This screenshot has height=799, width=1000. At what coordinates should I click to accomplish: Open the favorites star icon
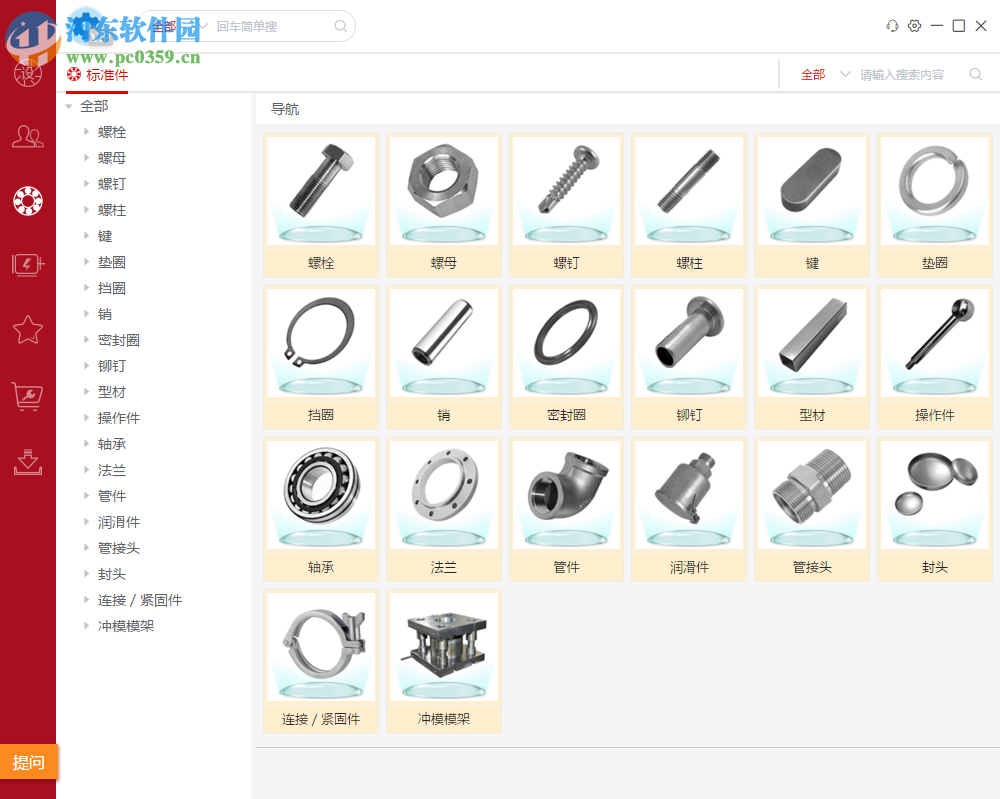27,329
